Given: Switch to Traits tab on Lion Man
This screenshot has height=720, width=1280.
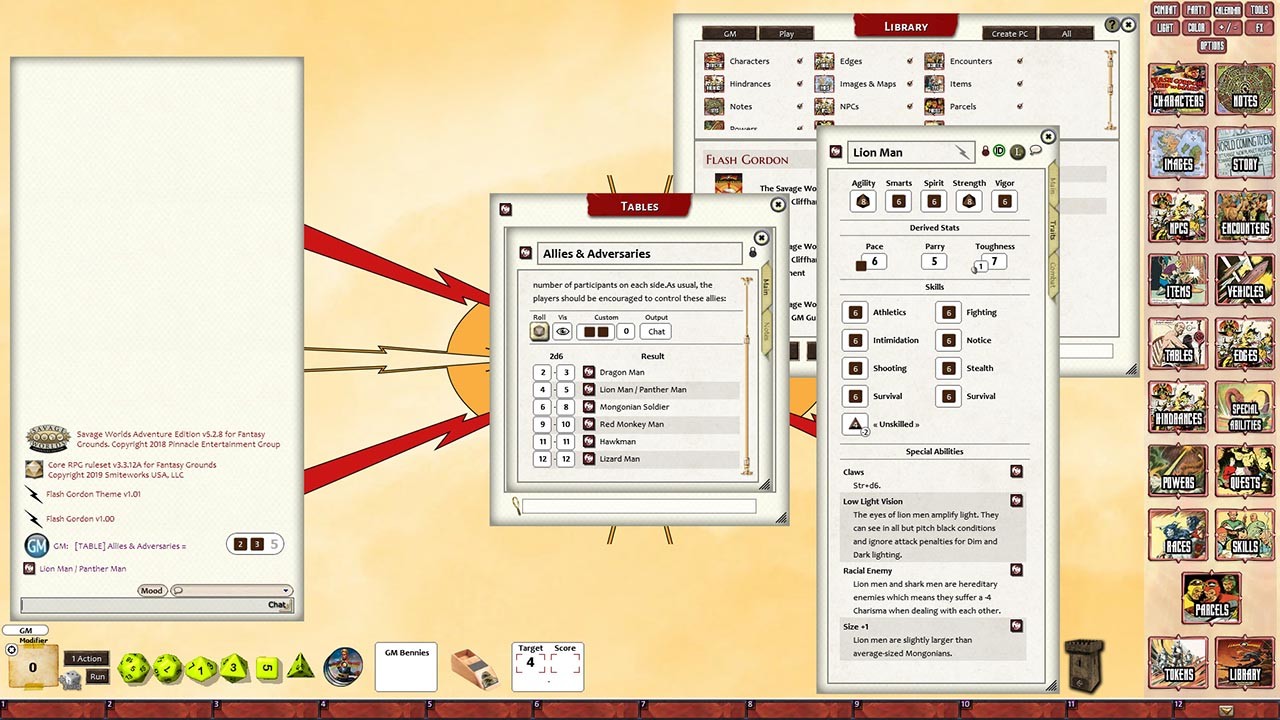Looking at the screenshot, I should (1053, 231).
